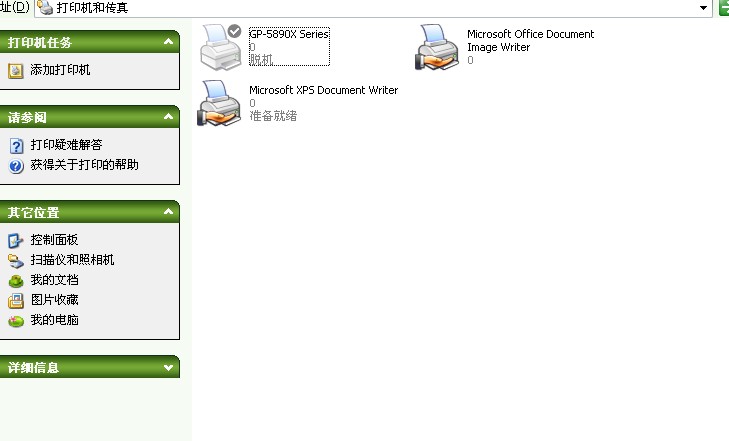Go to 我的电脑 link
729x441 pixels.
coord(54,320)
